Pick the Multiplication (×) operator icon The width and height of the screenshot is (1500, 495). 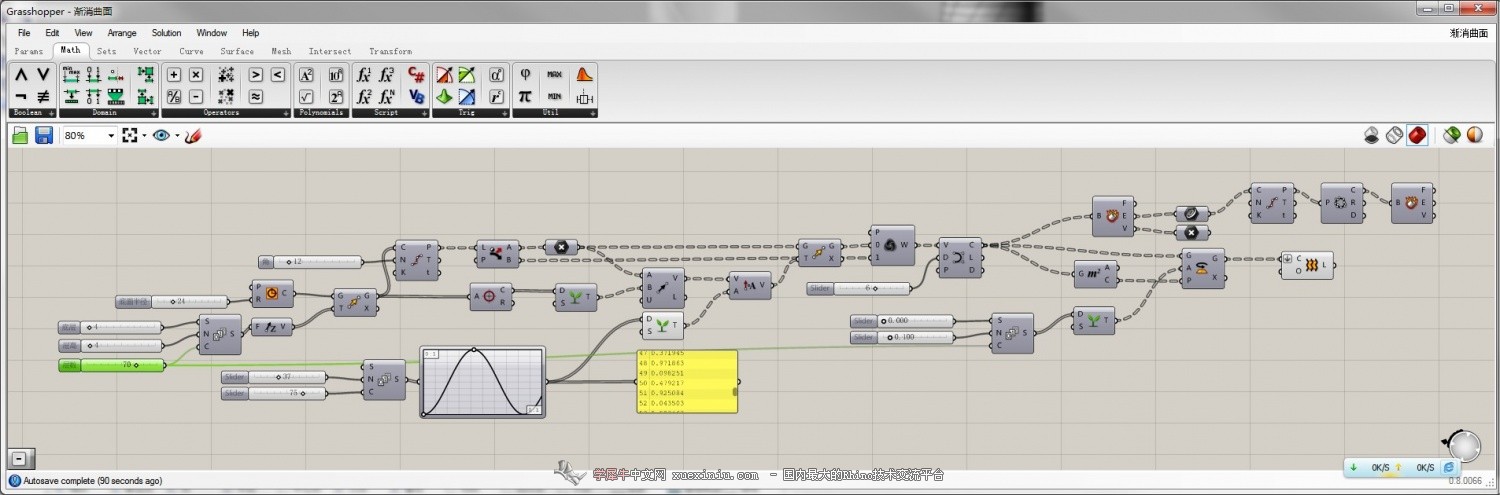[x=196, y=74]
